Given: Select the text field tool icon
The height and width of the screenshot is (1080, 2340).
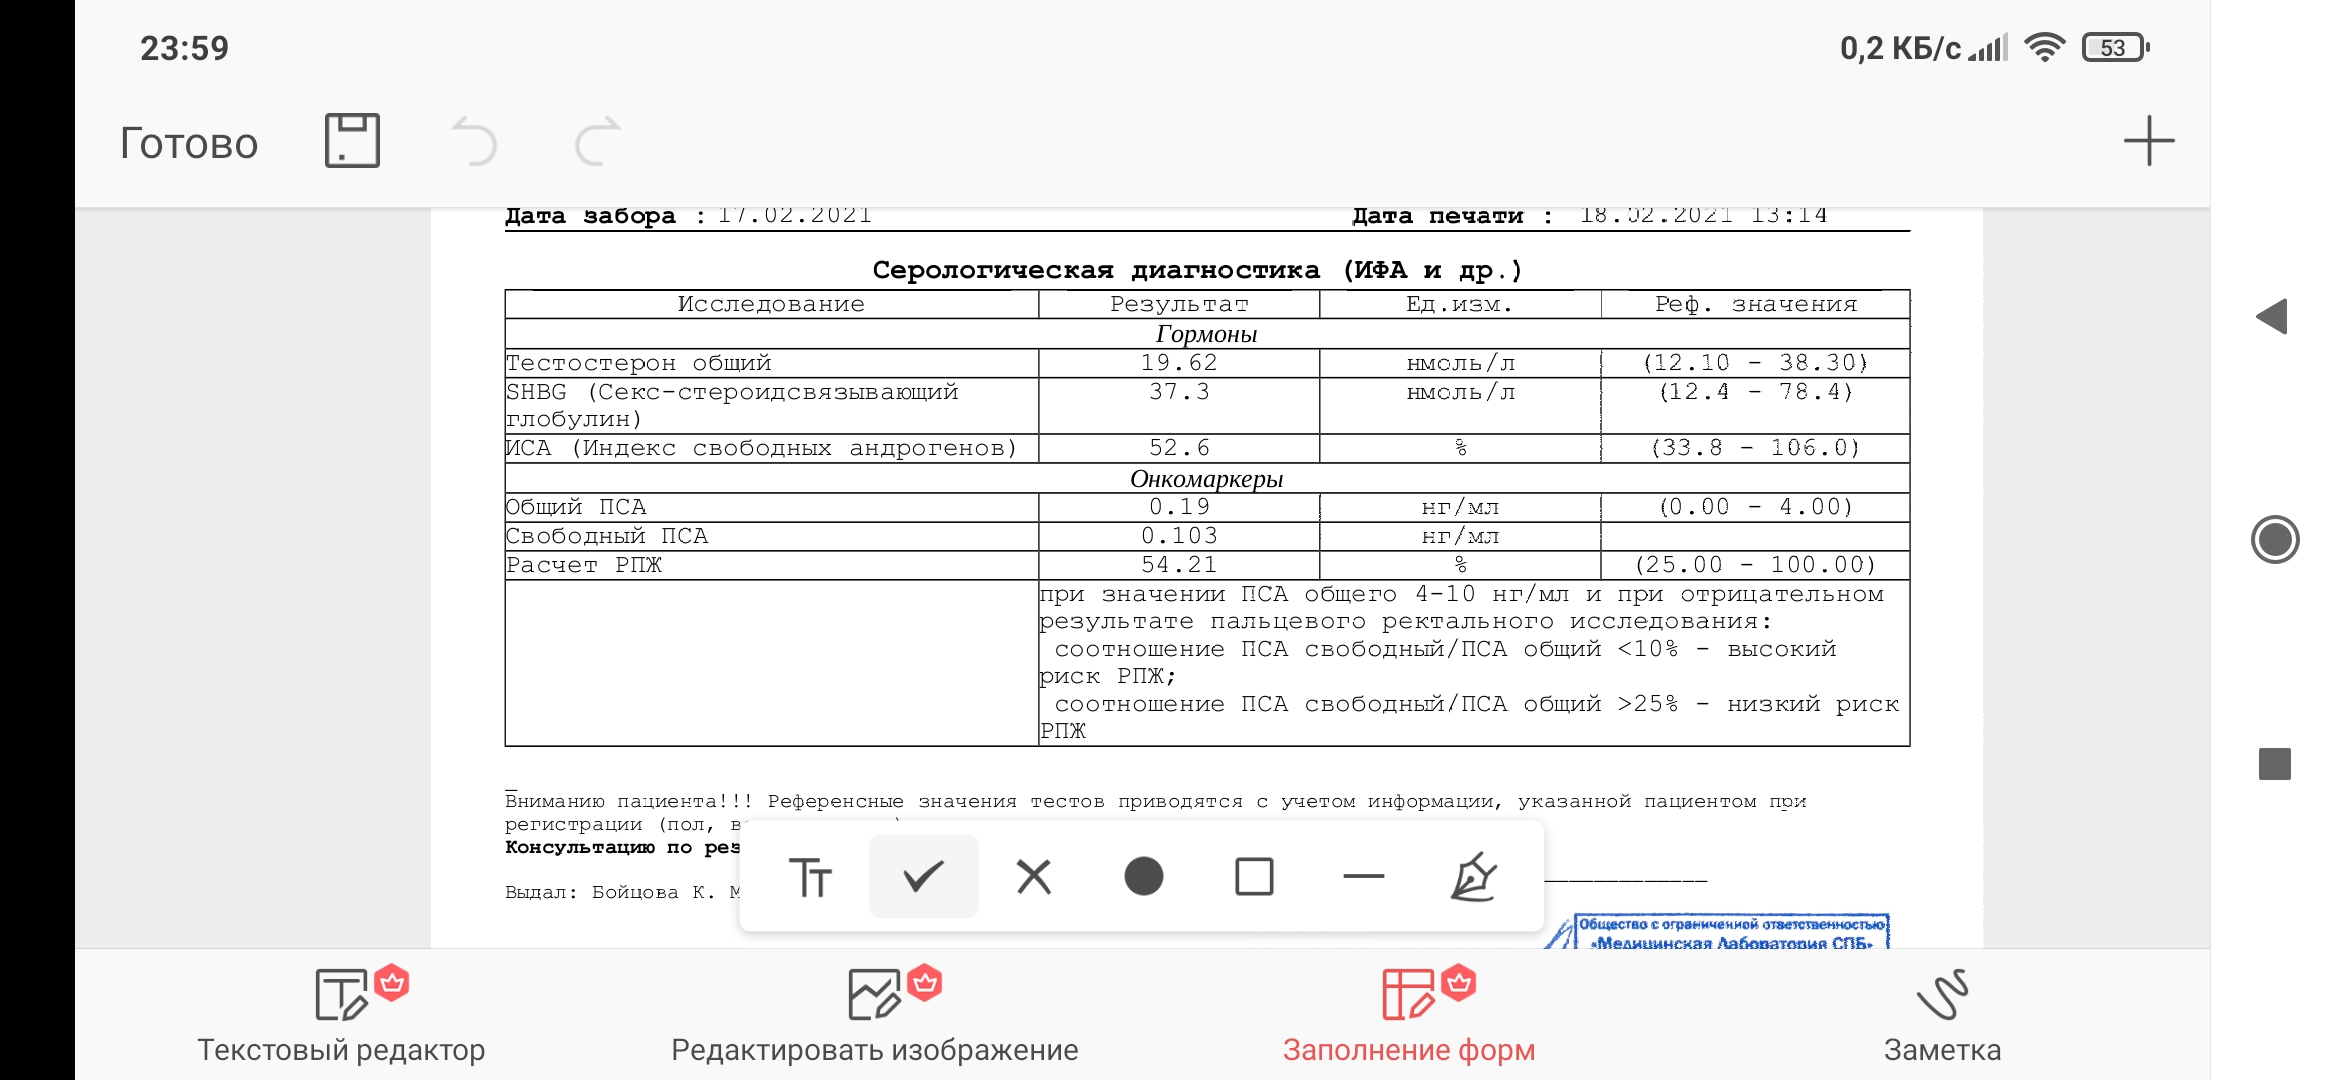Looking at the screenshot, I should tap(811, 877).
